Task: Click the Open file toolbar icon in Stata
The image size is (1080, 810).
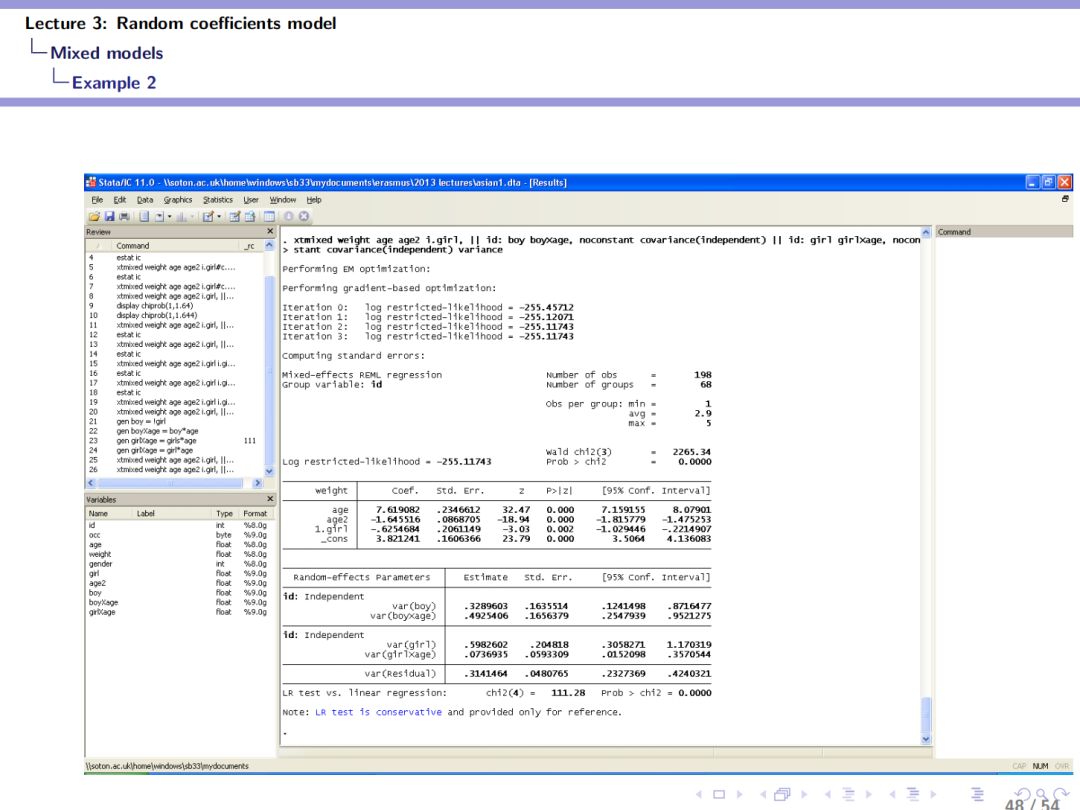Action: (x=94, y=216)
